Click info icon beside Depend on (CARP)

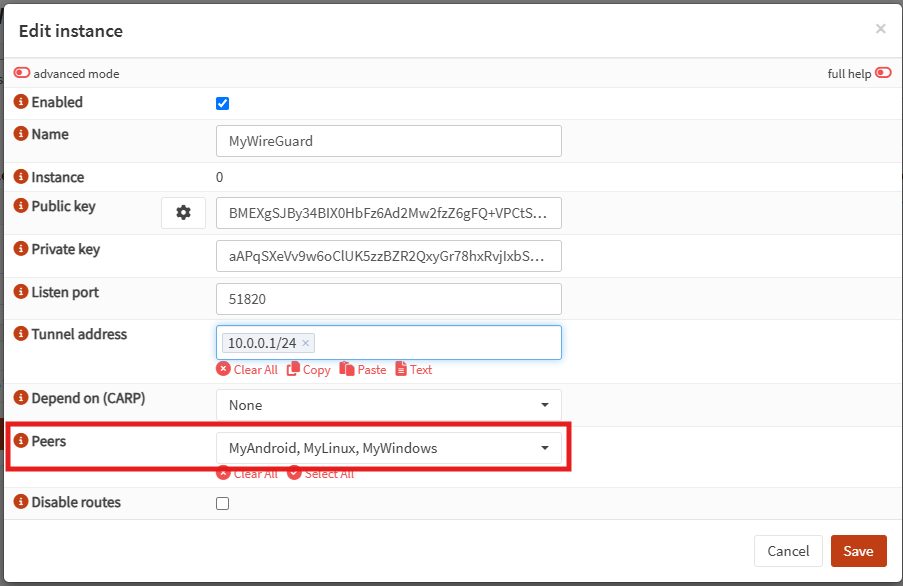click(21, 398)
